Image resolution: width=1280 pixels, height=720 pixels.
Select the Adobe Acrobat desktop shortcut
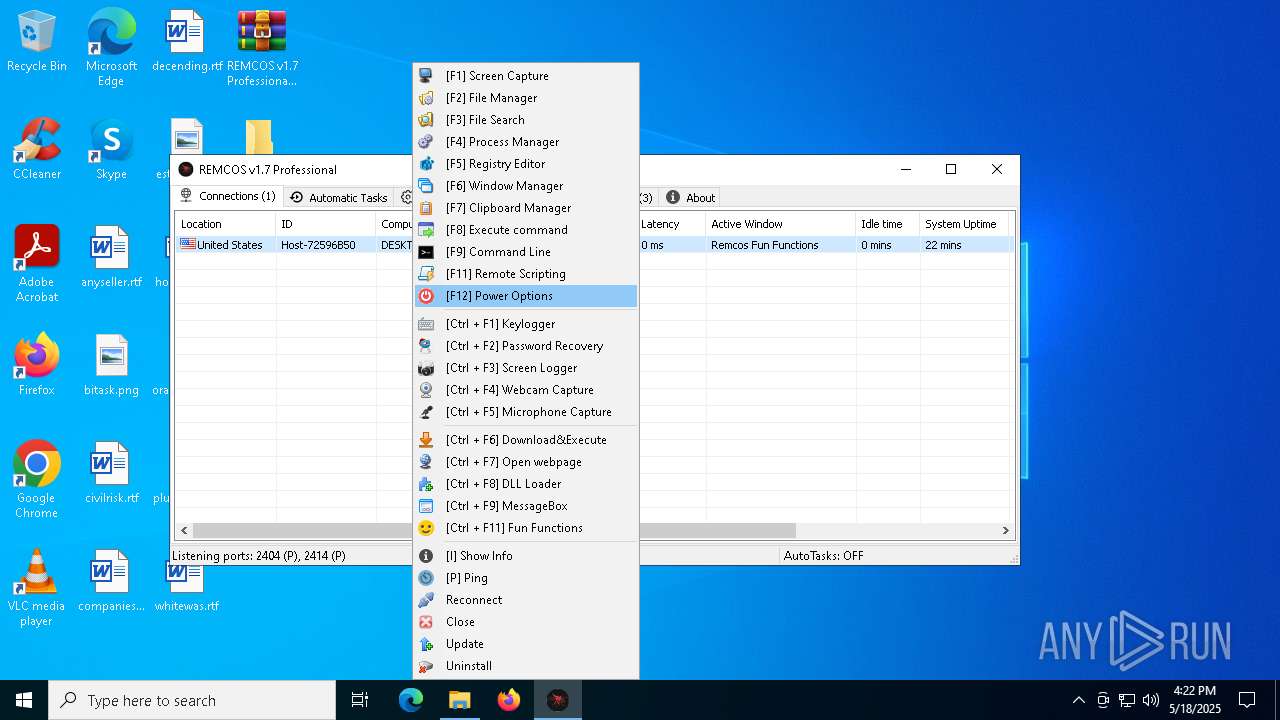coord(37,265)
